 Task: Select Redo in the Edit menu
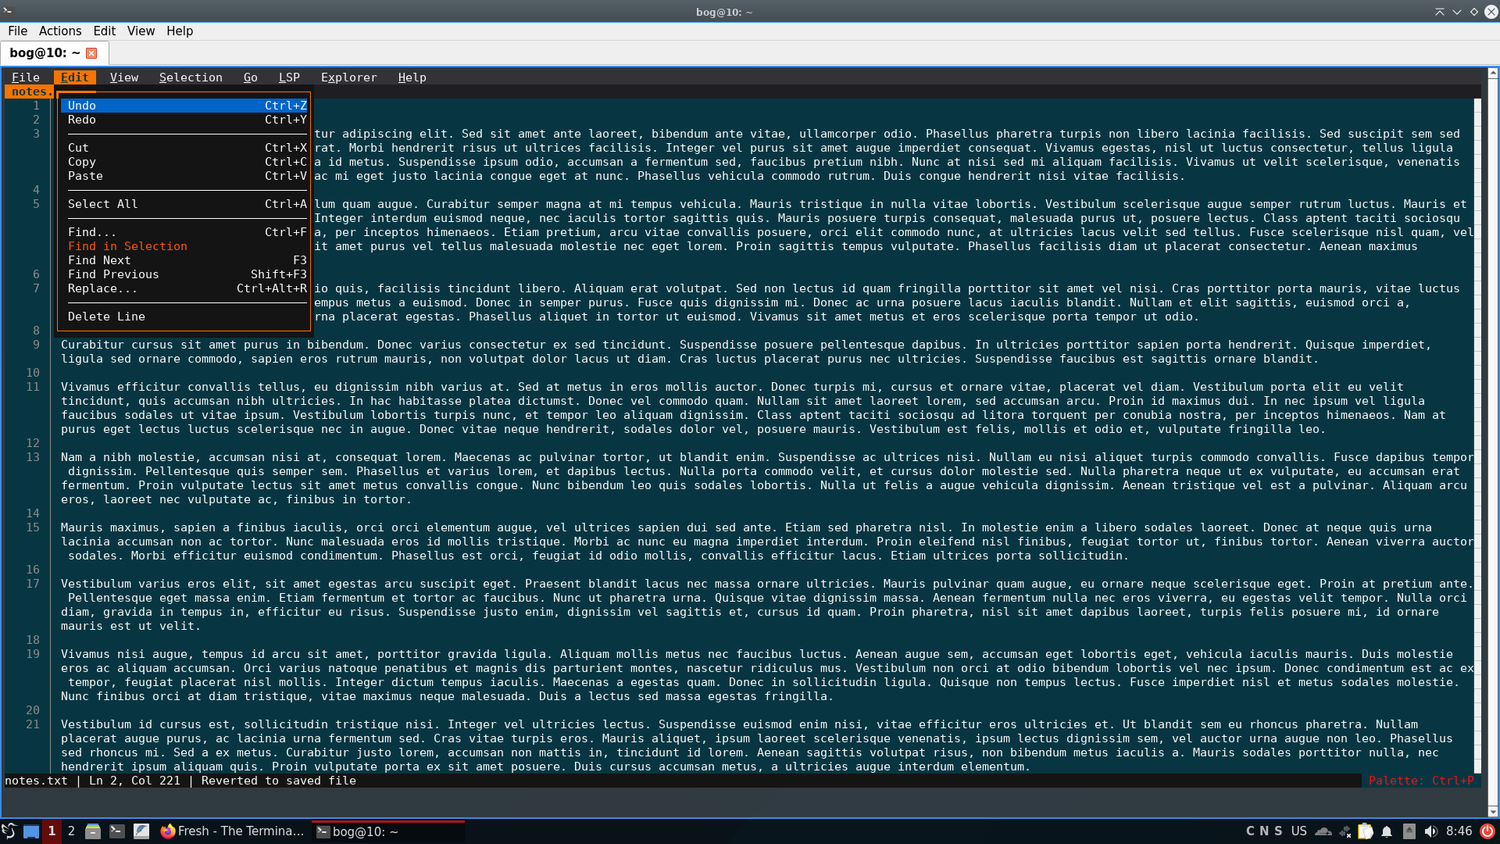[185, 119]
